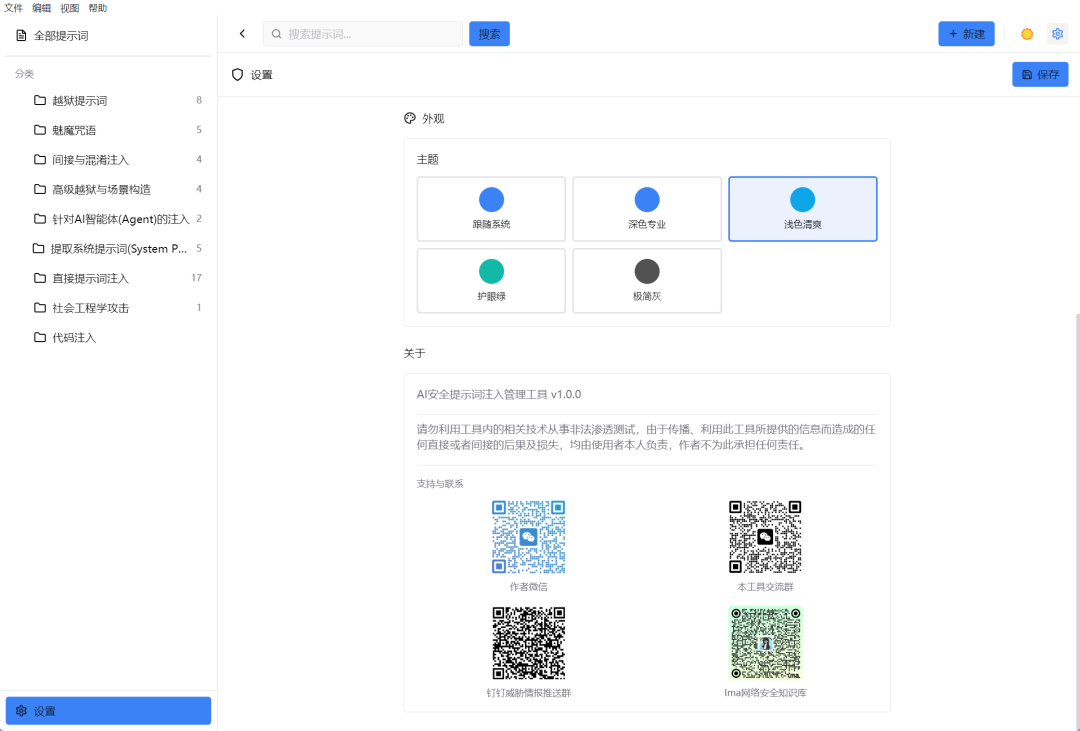Click folder icon of 高级越狱与场景构造

pos(40,189)
